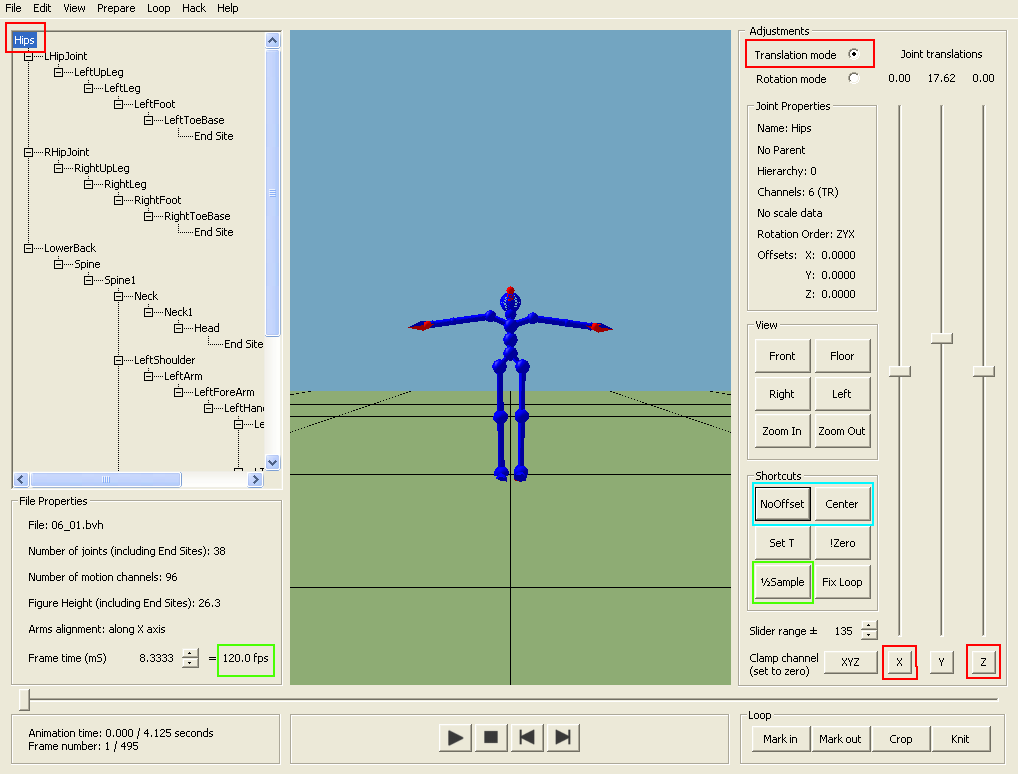Clamp the X channel to zero
Viewport: 1018px width, 774px height.
tap(899, 662)
